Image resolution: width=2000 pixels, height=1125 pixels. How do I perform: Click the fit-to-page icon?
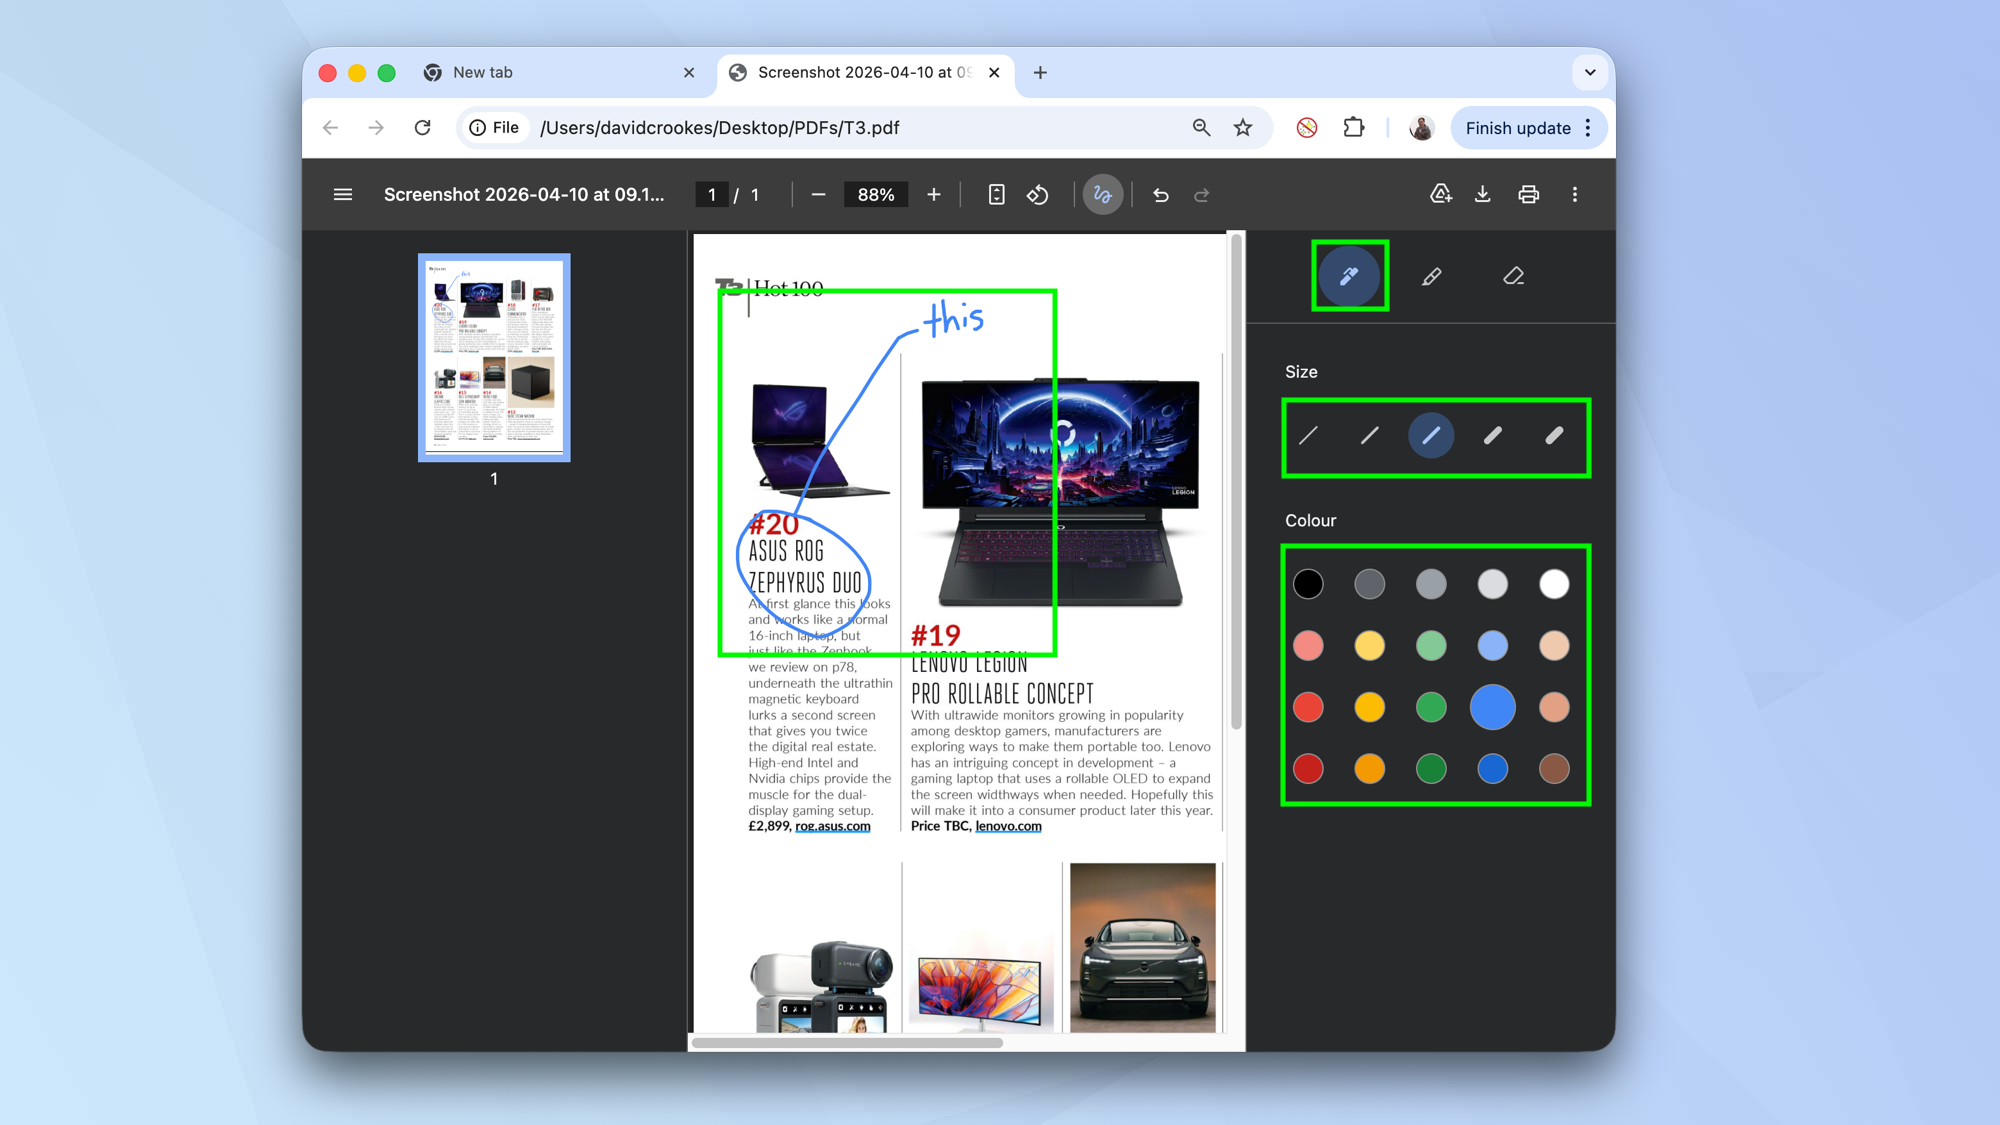(996, 194)
